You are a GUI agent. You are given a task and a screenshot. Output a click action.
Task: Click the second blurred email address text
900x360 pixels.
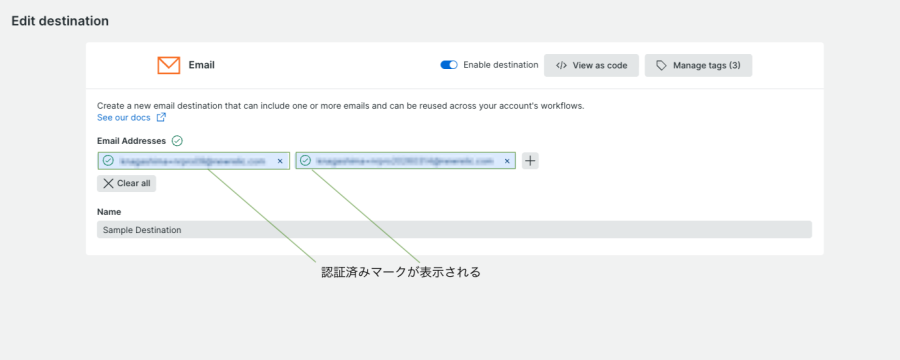pos(405,161)
